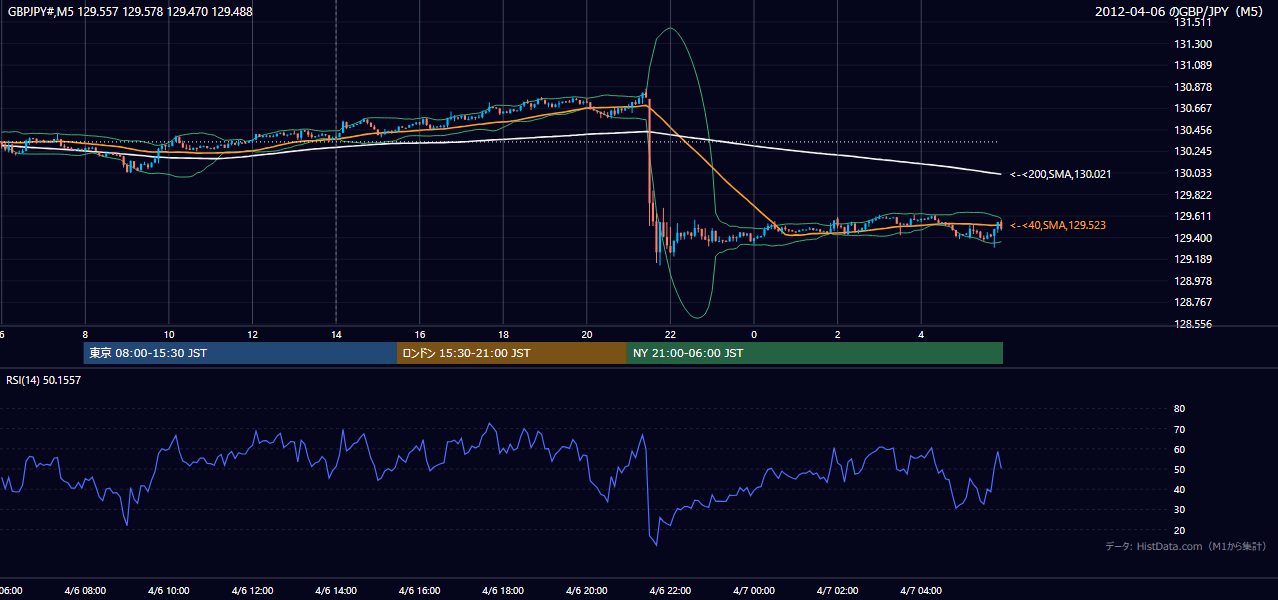Click price axis label 130.245
This screenshot has width=1278, height=600.
(1192, 151)
